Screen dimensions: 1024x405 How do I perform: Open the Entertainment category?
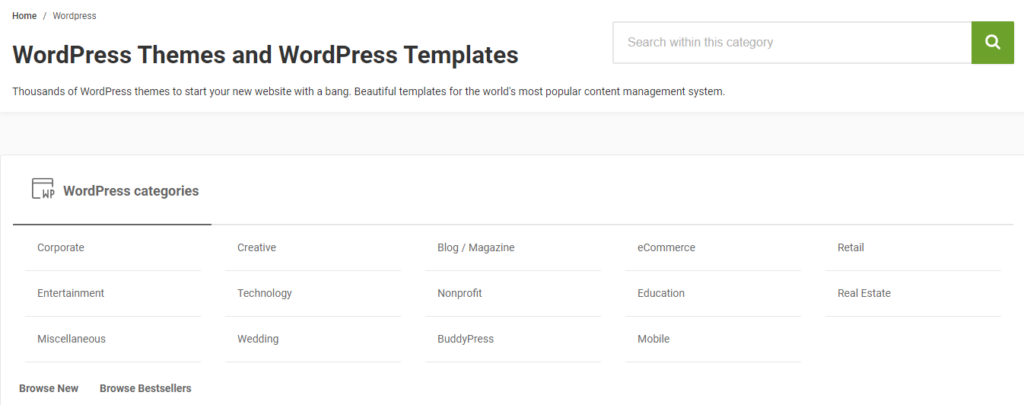tap(71, 293)
